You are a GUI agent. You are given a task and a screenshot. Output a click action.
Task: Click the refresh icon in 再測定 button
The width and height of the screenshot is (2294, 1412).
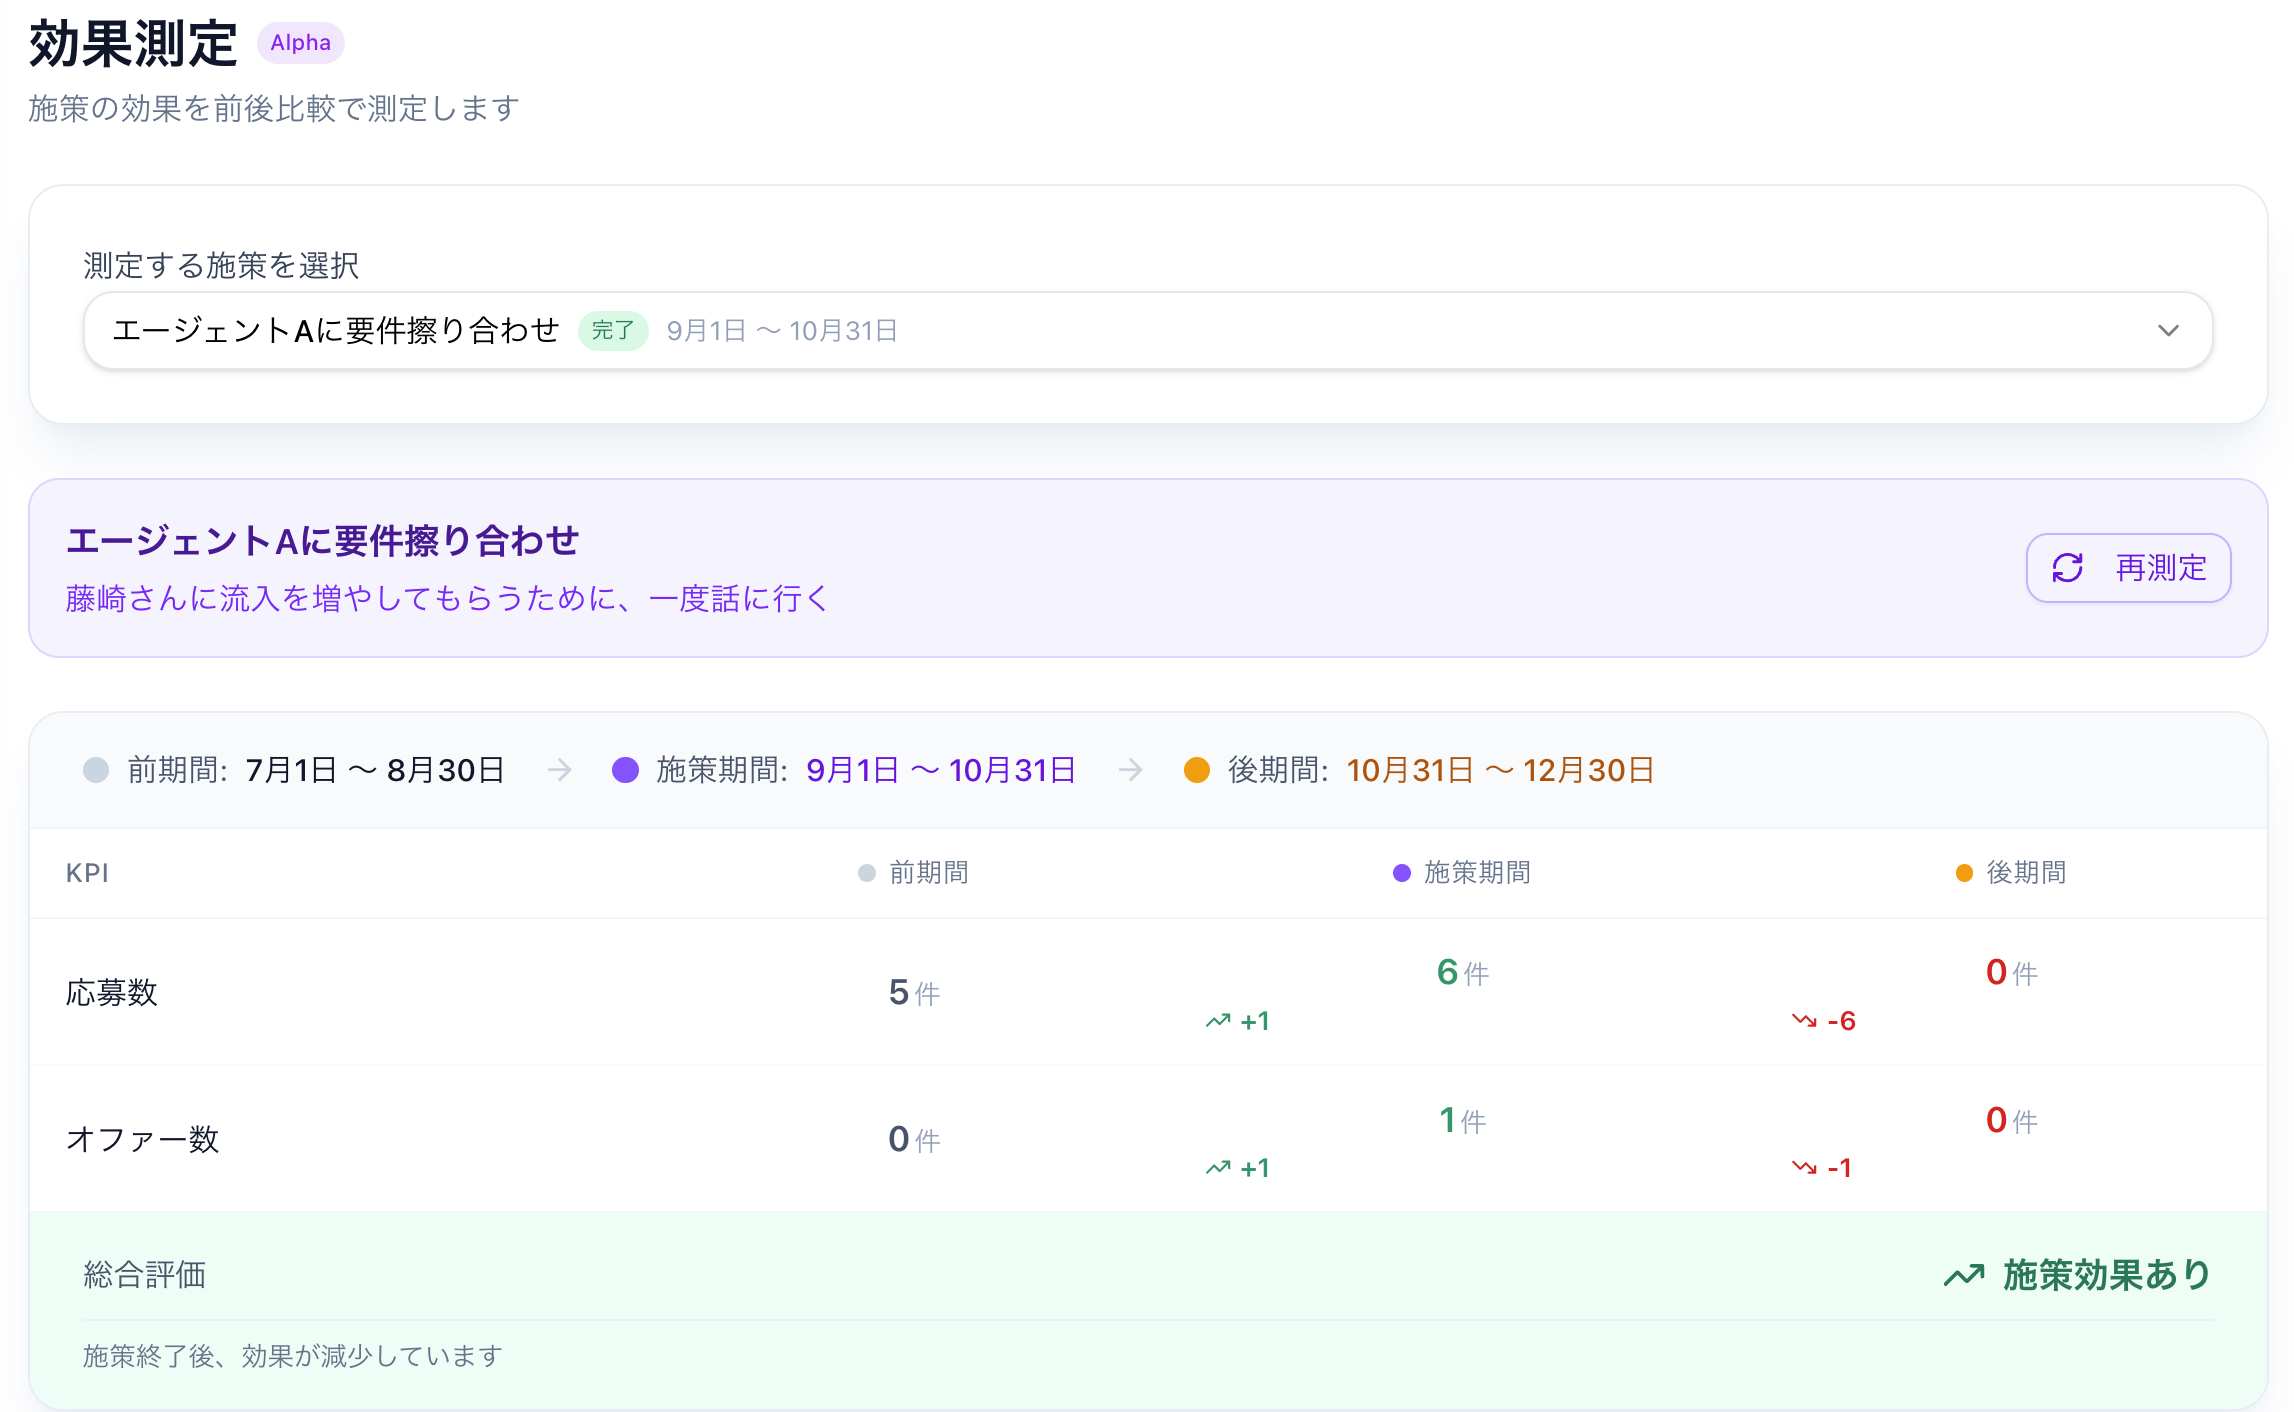2067,568
